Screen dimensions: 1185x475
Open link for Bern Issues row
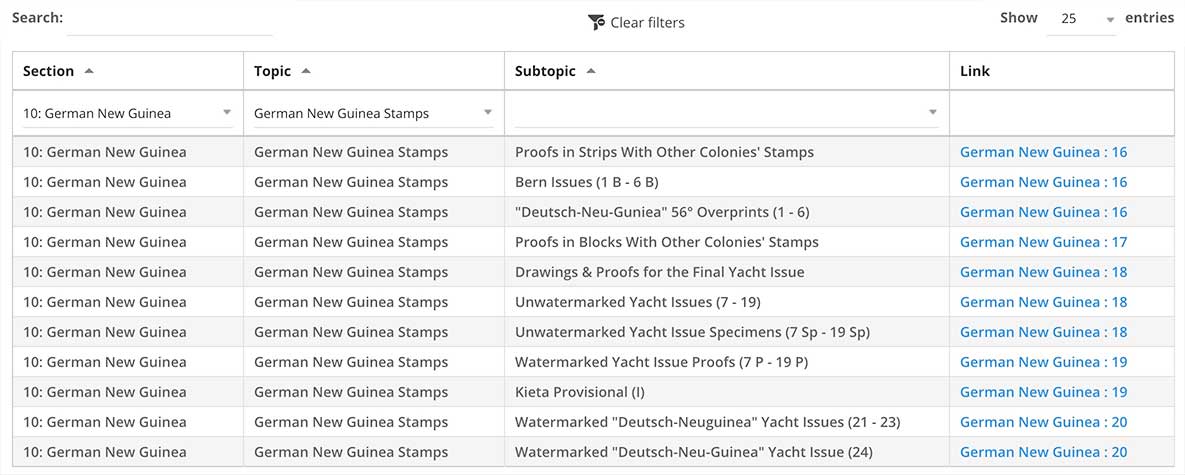coord(1043,182)
